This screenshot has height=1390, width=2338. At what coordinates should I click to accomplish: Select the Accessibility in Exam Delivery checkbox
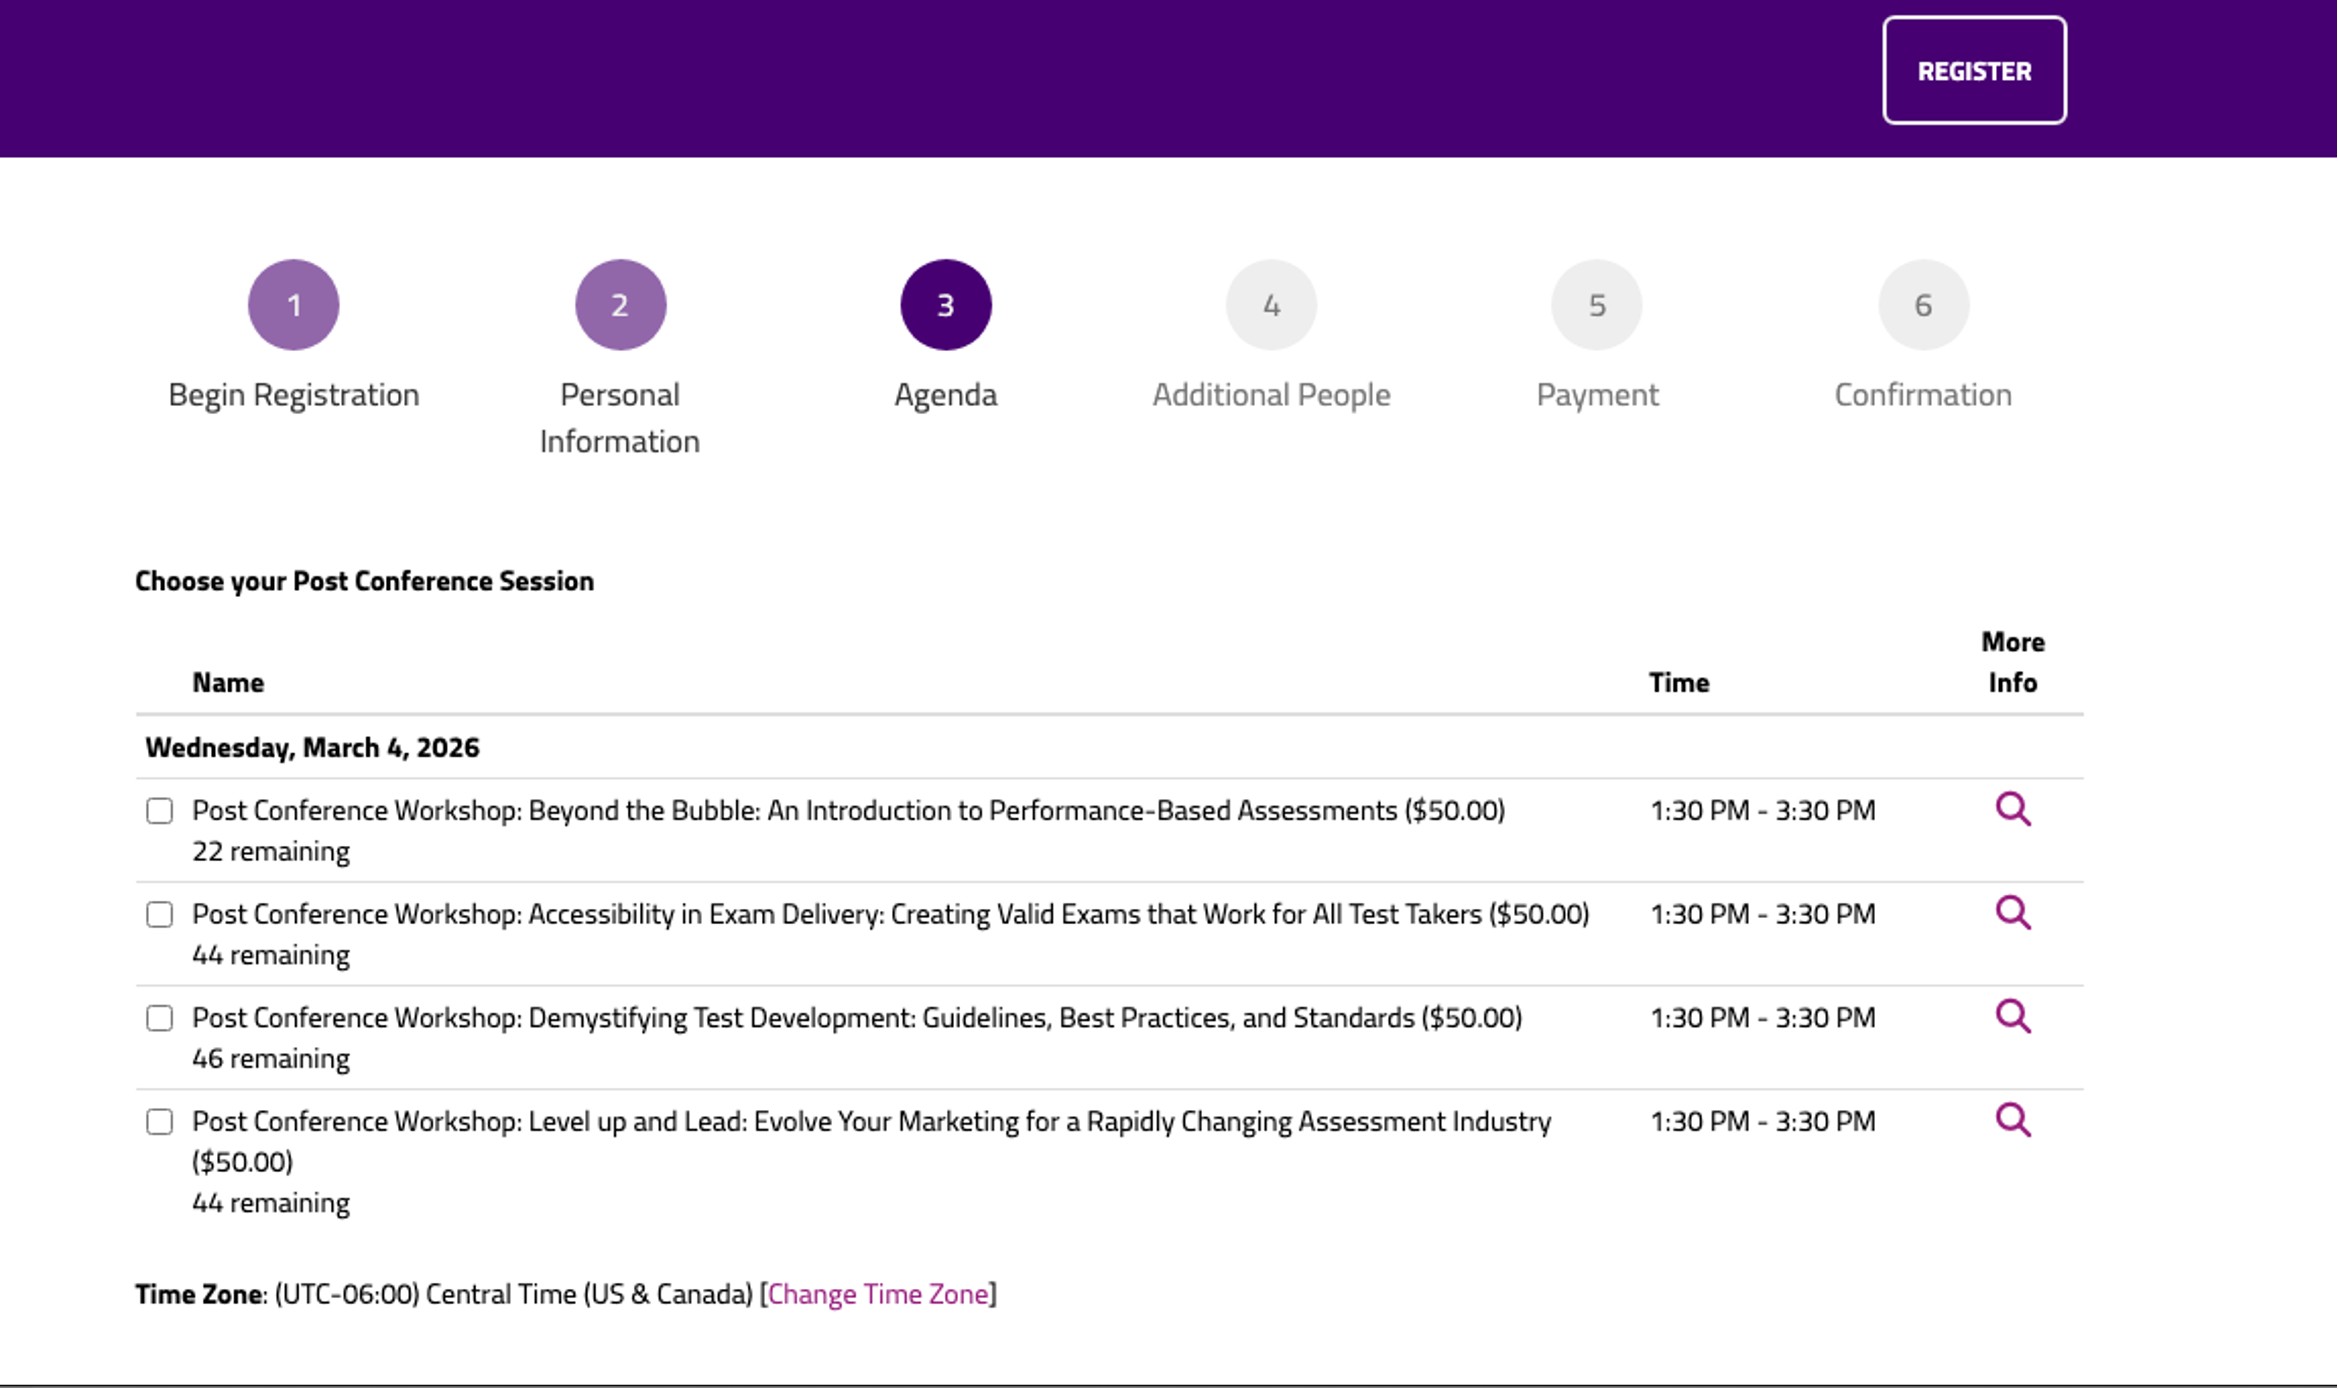(160, 914)
